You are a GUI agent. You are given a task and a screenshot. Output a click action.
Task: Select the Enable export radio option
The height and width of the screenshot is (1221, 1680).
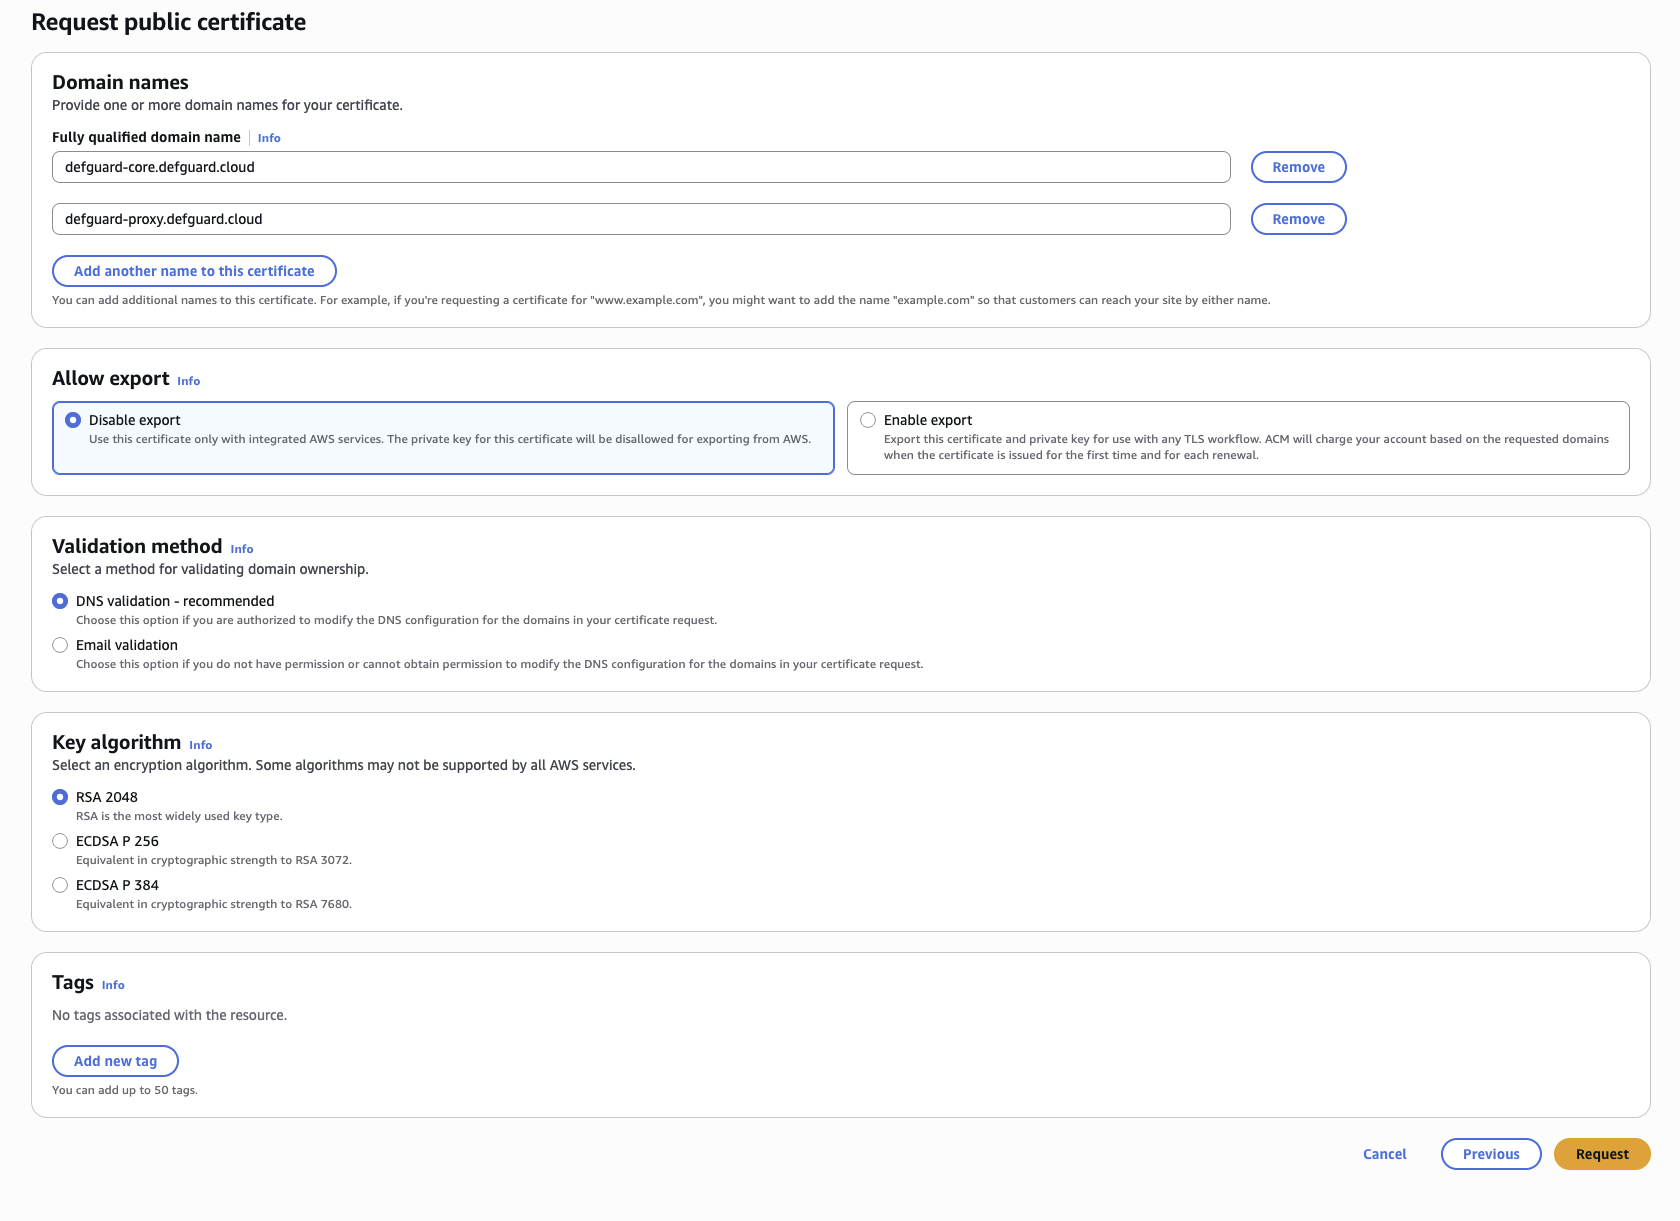(x=868, y=420)
